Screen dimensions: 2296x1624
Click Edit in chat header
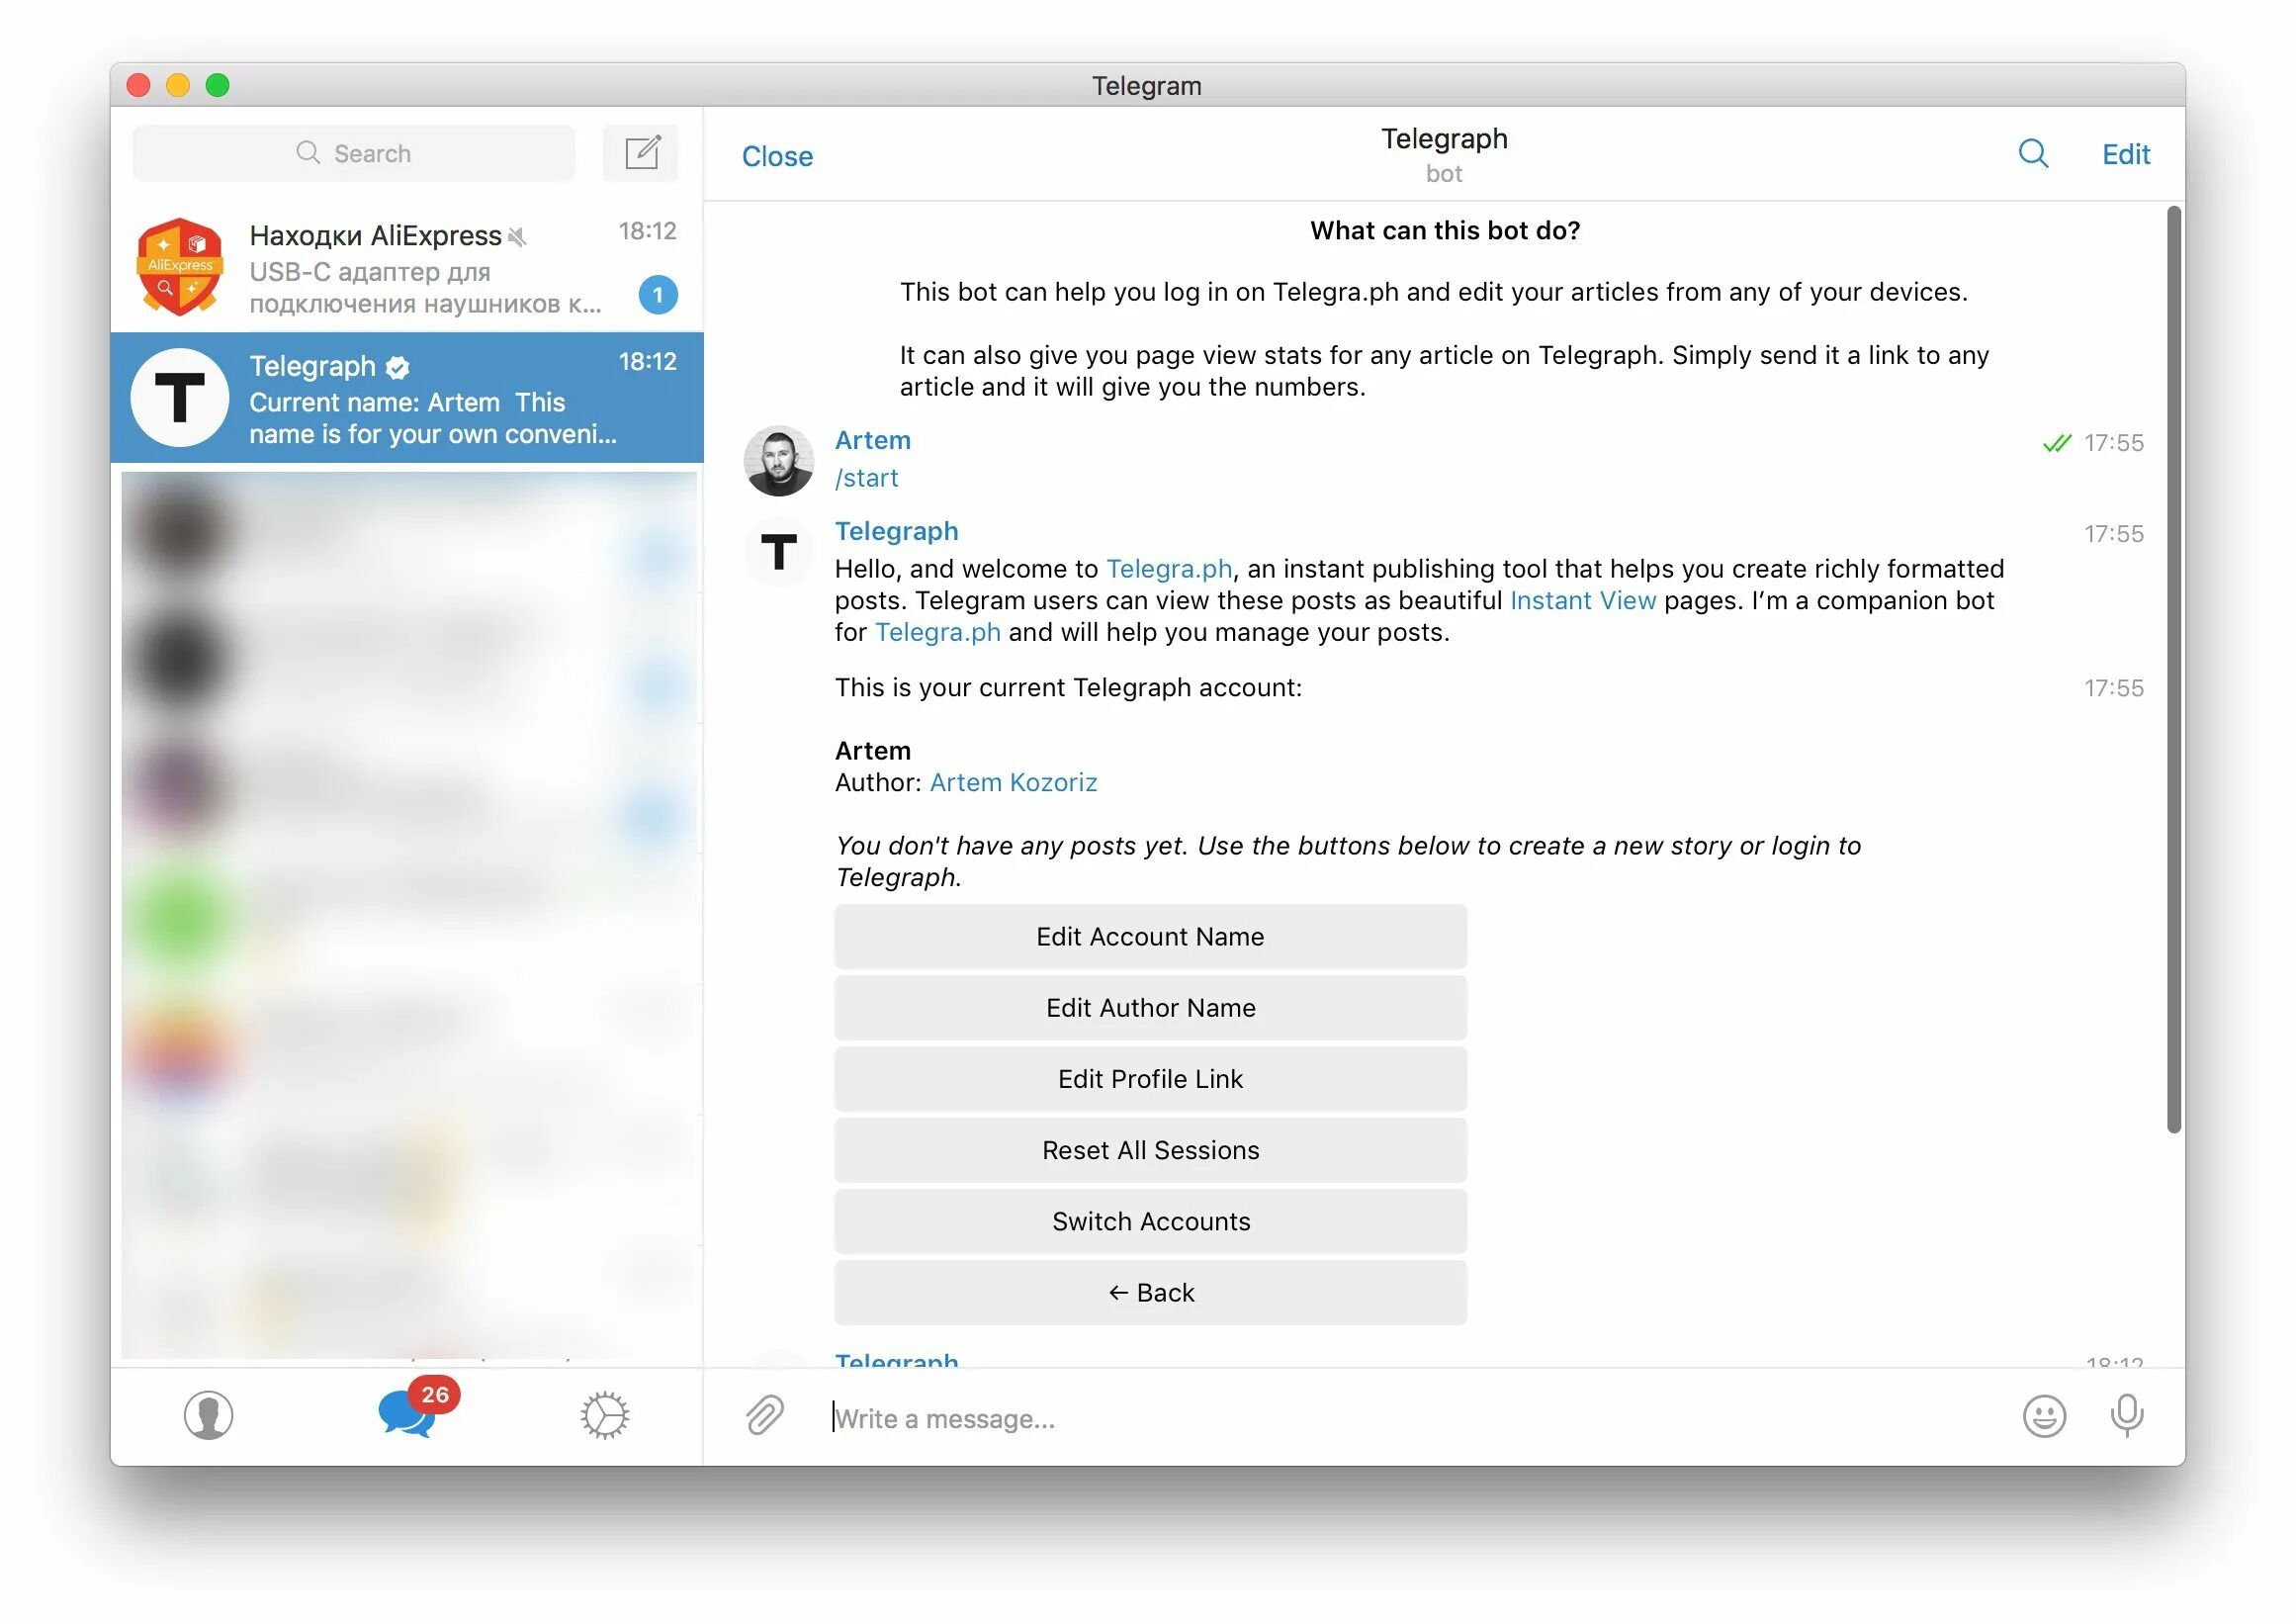tap(2125, 154)
